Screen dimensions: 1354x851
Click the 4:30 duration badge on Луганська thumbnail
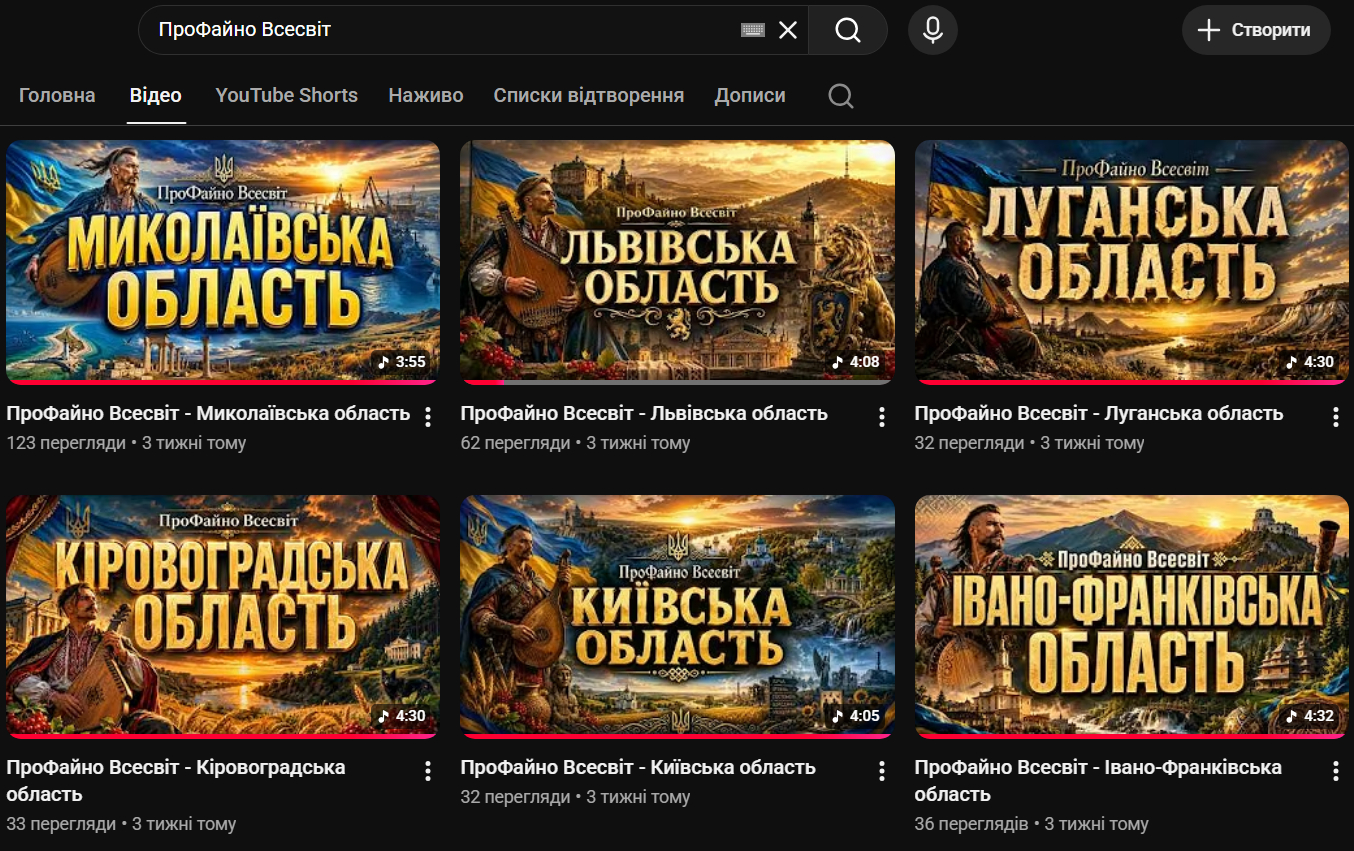(1310, 362)
